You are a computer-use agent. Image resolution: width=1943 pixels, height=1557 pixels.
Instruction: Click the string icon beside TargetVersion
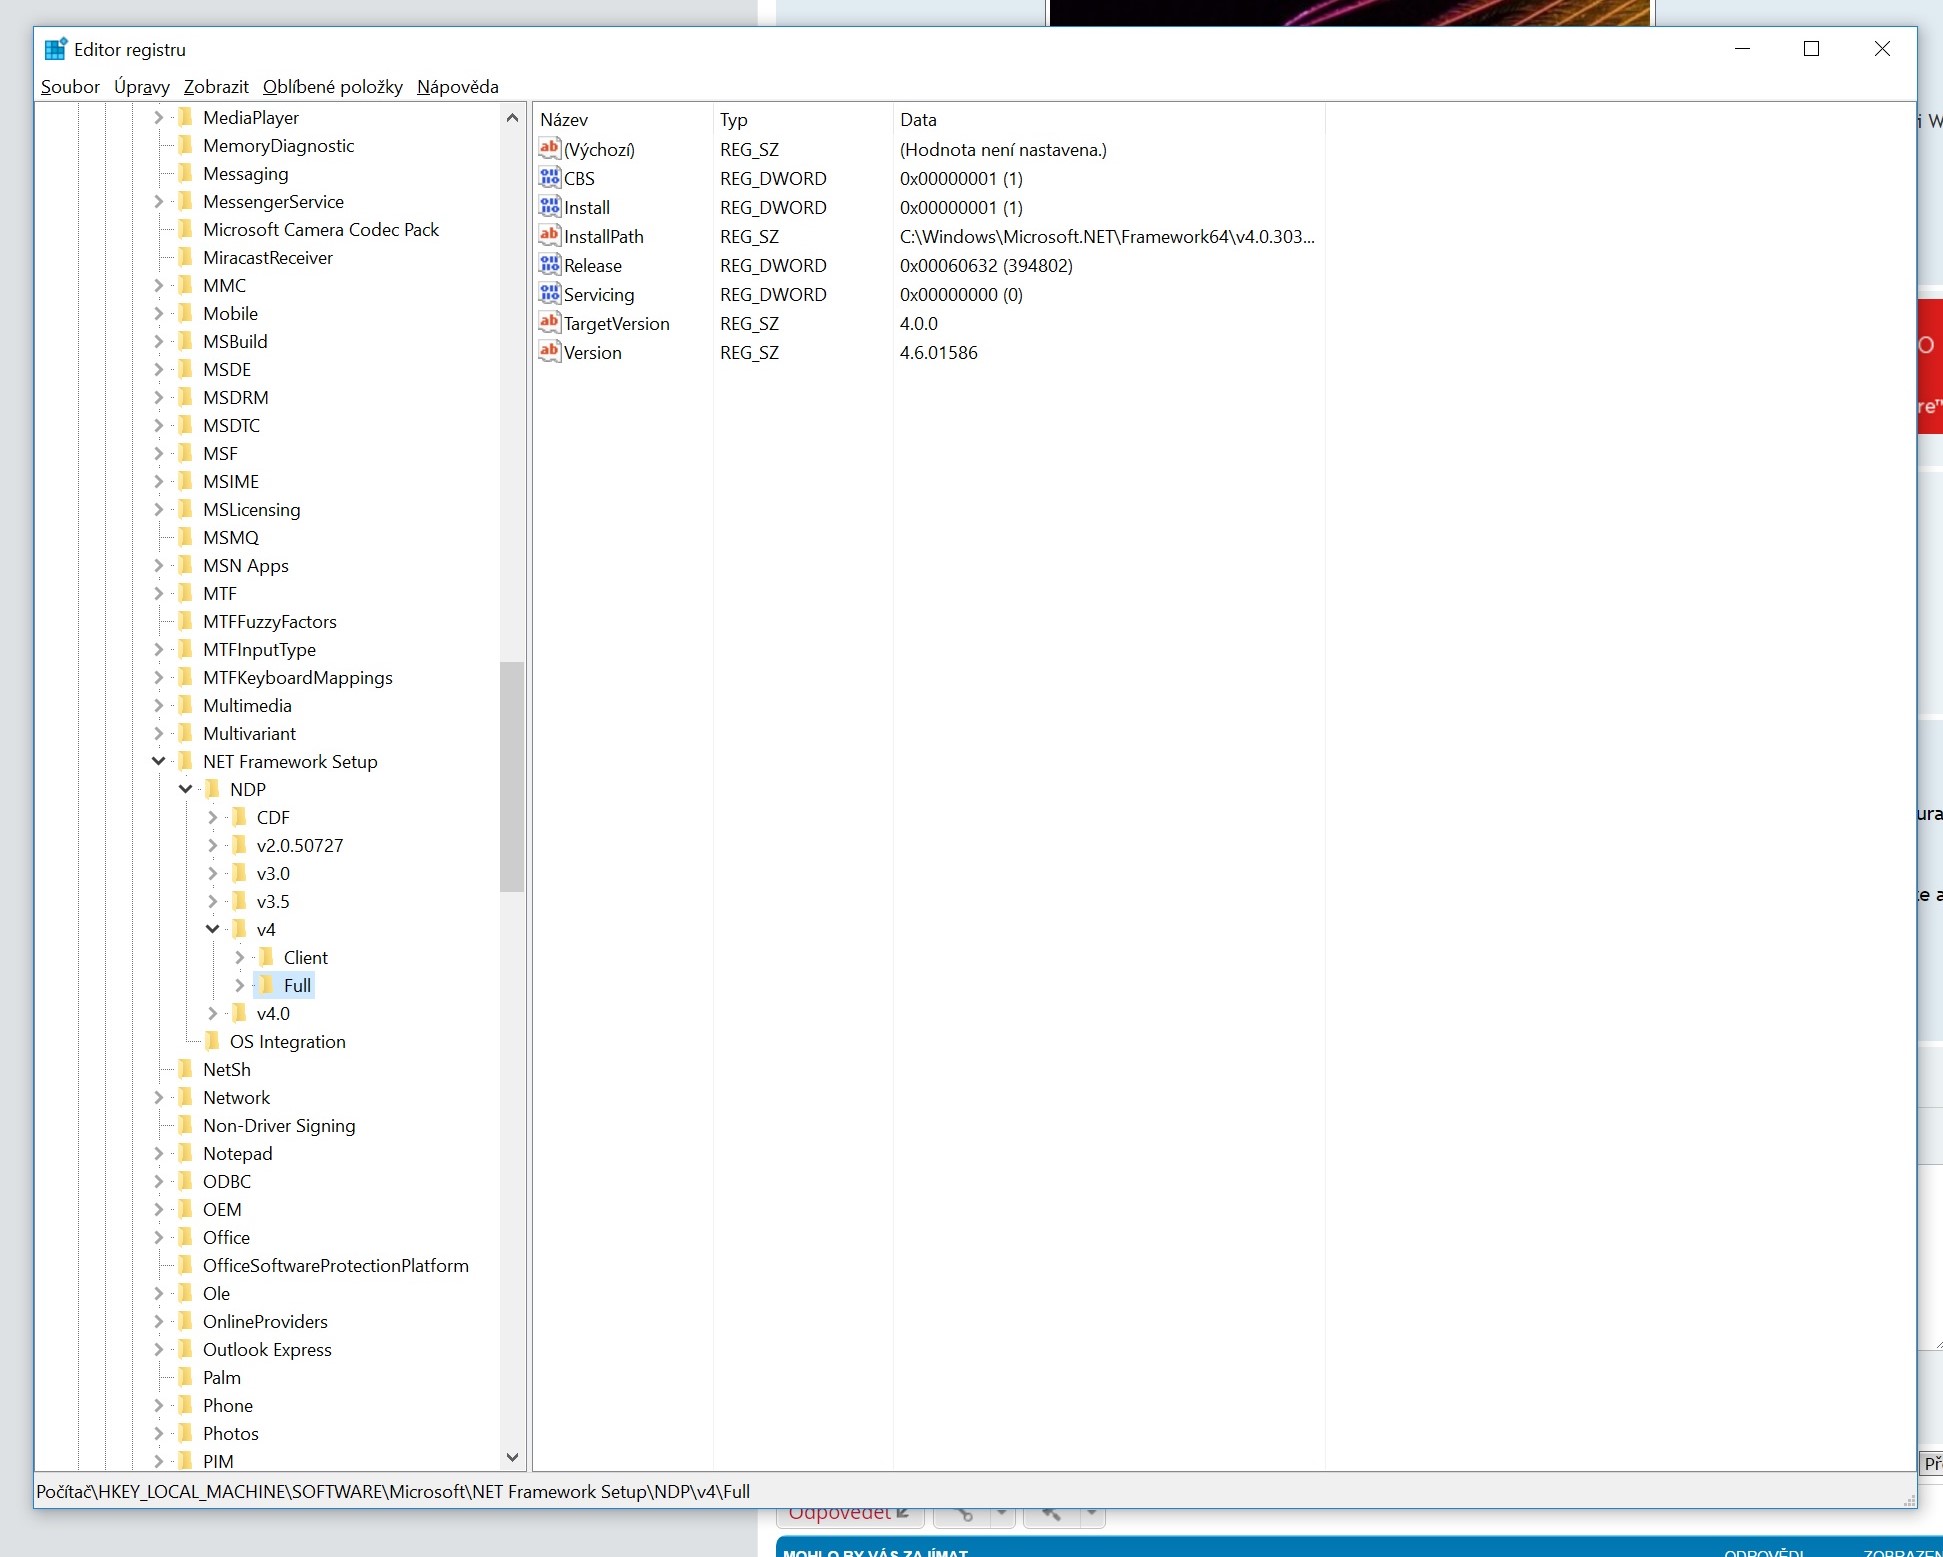click(549, 323)
